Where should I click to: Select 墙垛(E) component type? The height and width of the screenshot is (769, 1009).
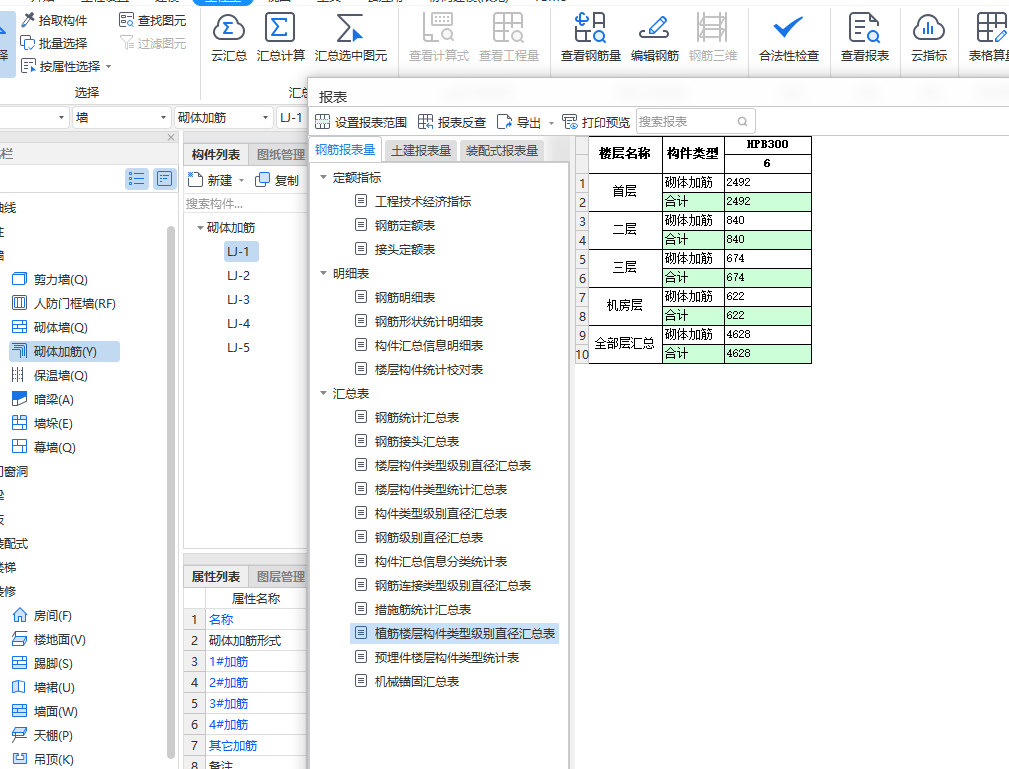click(42, 423)
